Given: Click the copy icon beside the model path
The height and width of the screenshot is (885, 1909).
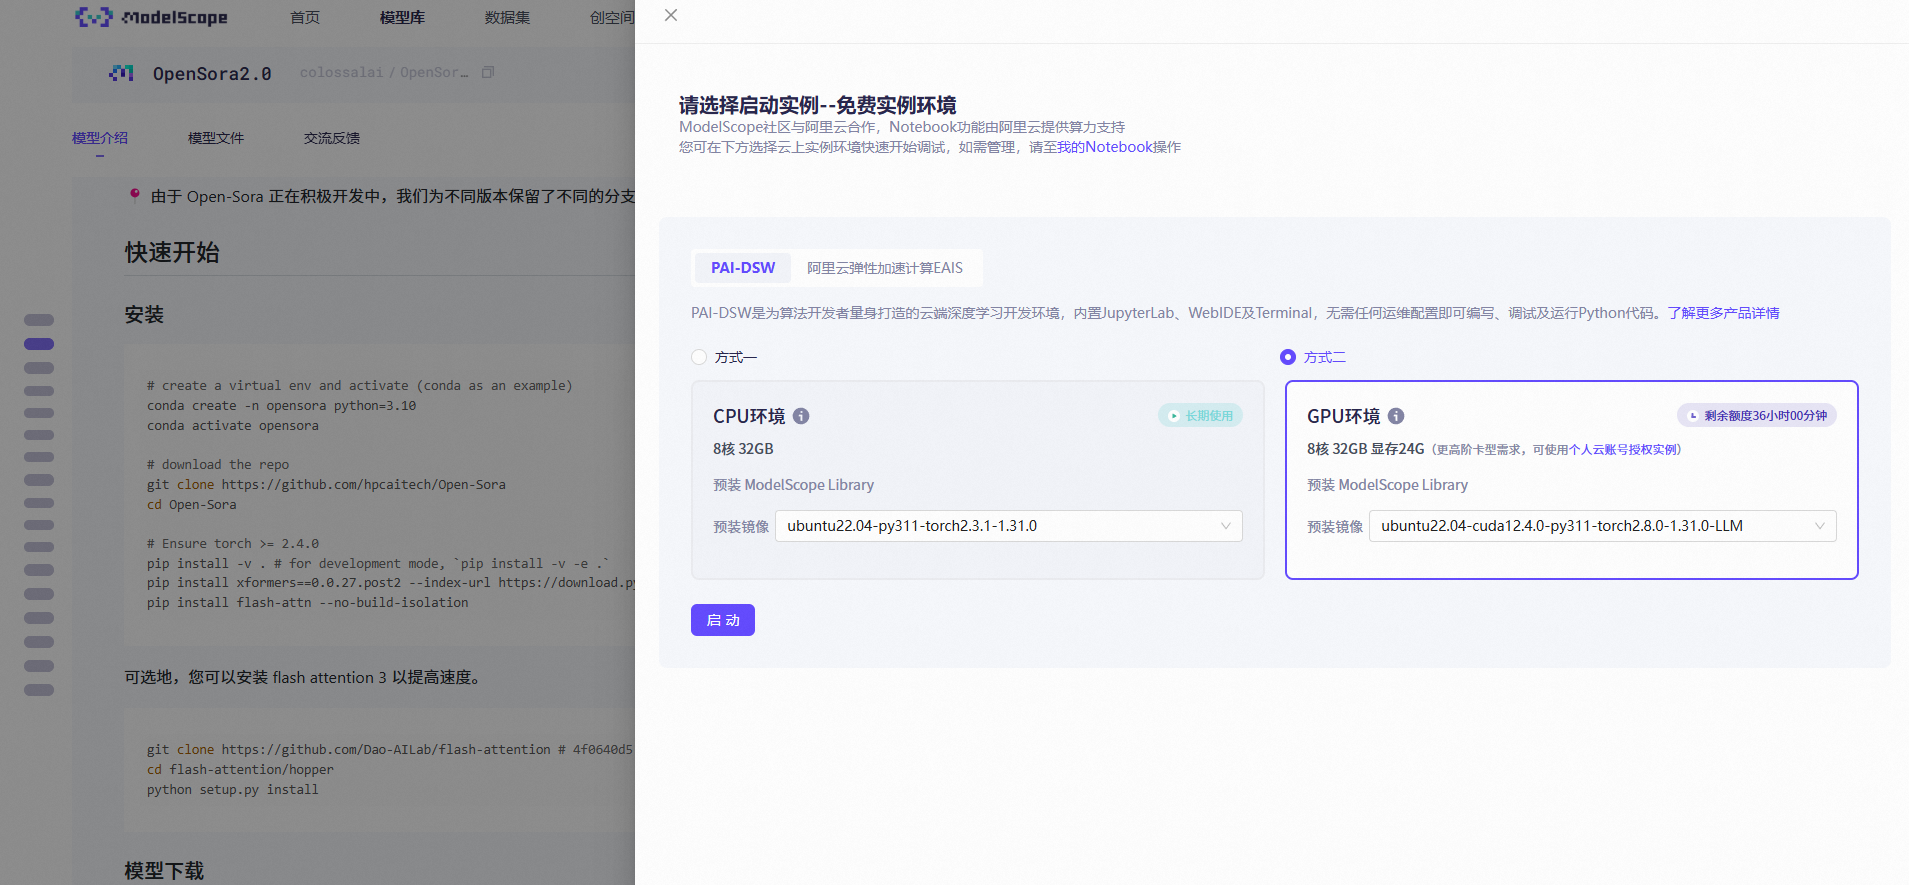Looking at the screenshot, I should (488, 72).
